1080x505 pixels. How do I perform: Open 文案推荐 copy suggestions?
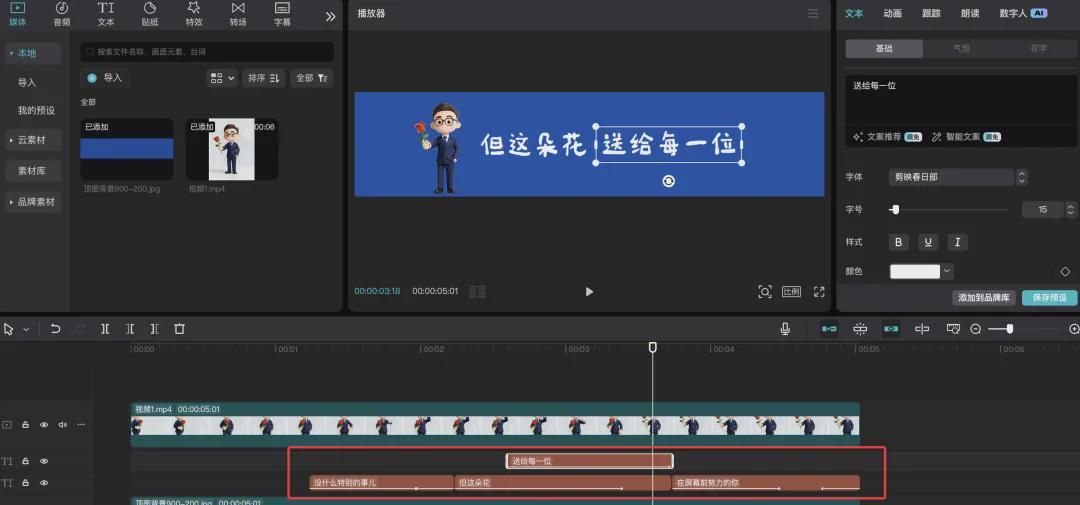tap(886, 136)
